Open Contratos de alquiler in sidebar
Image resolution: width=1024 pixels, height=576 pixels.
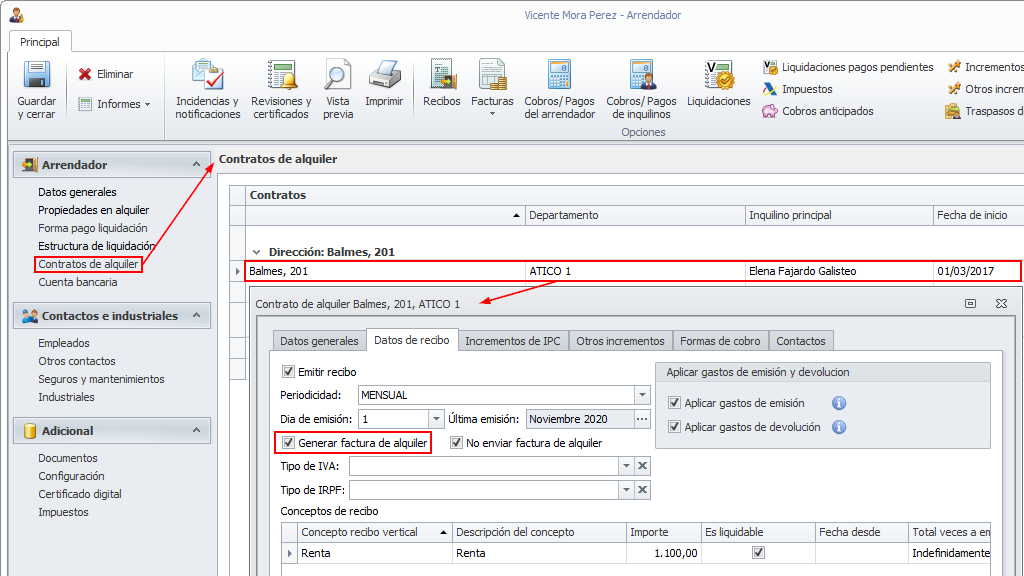point(88,264)
